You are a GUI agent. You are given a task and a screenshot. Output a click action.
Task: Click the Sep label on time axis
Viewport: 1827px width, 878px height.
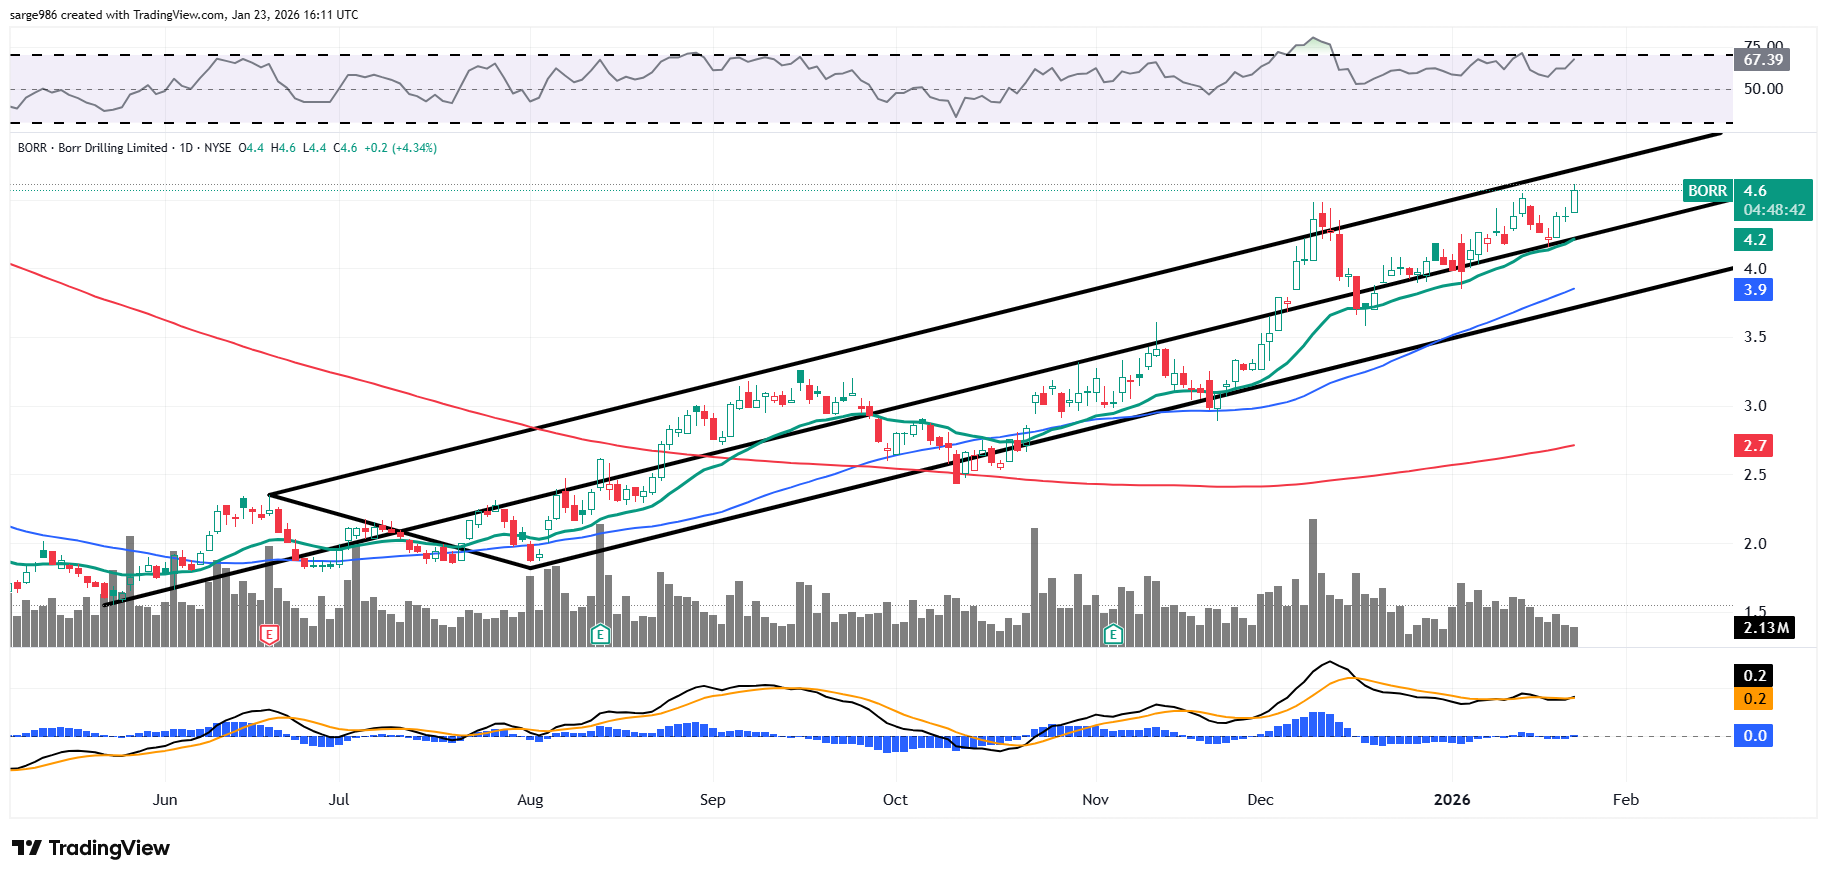(712, 800)
